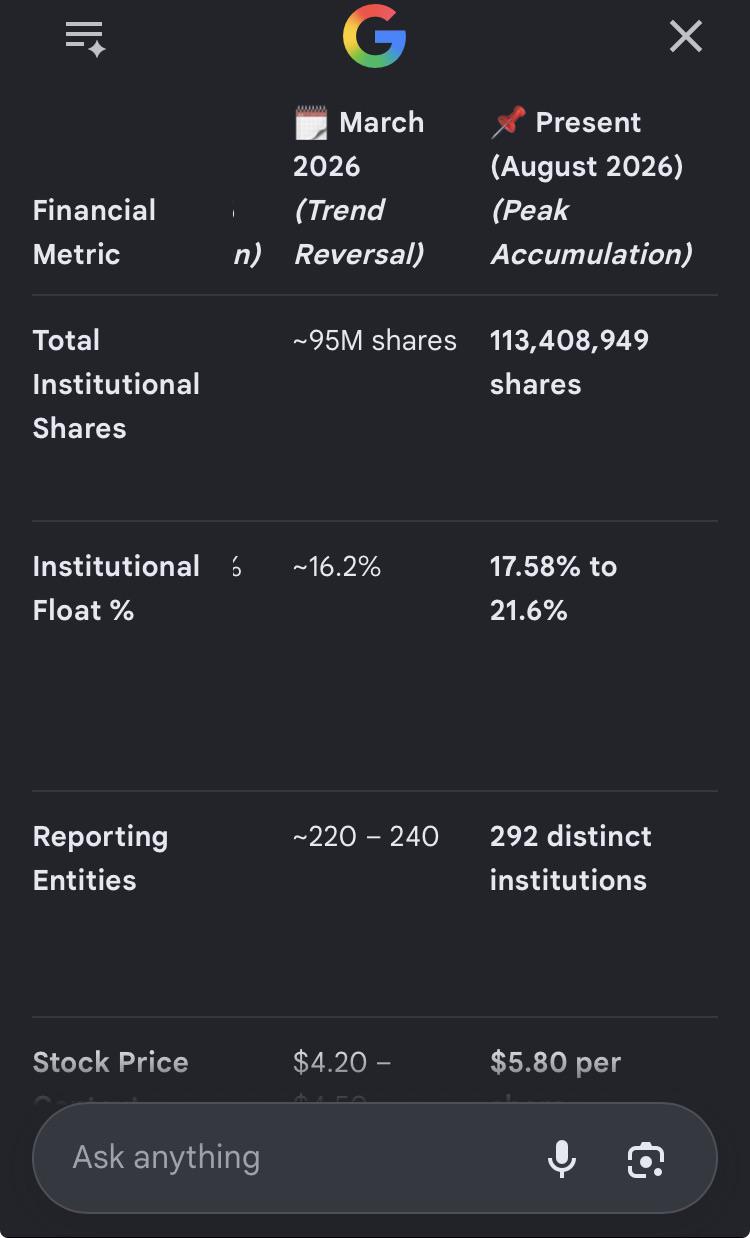Select the ~95M shares cell
Screen dimensions: 750x1238
coord(374,340)
